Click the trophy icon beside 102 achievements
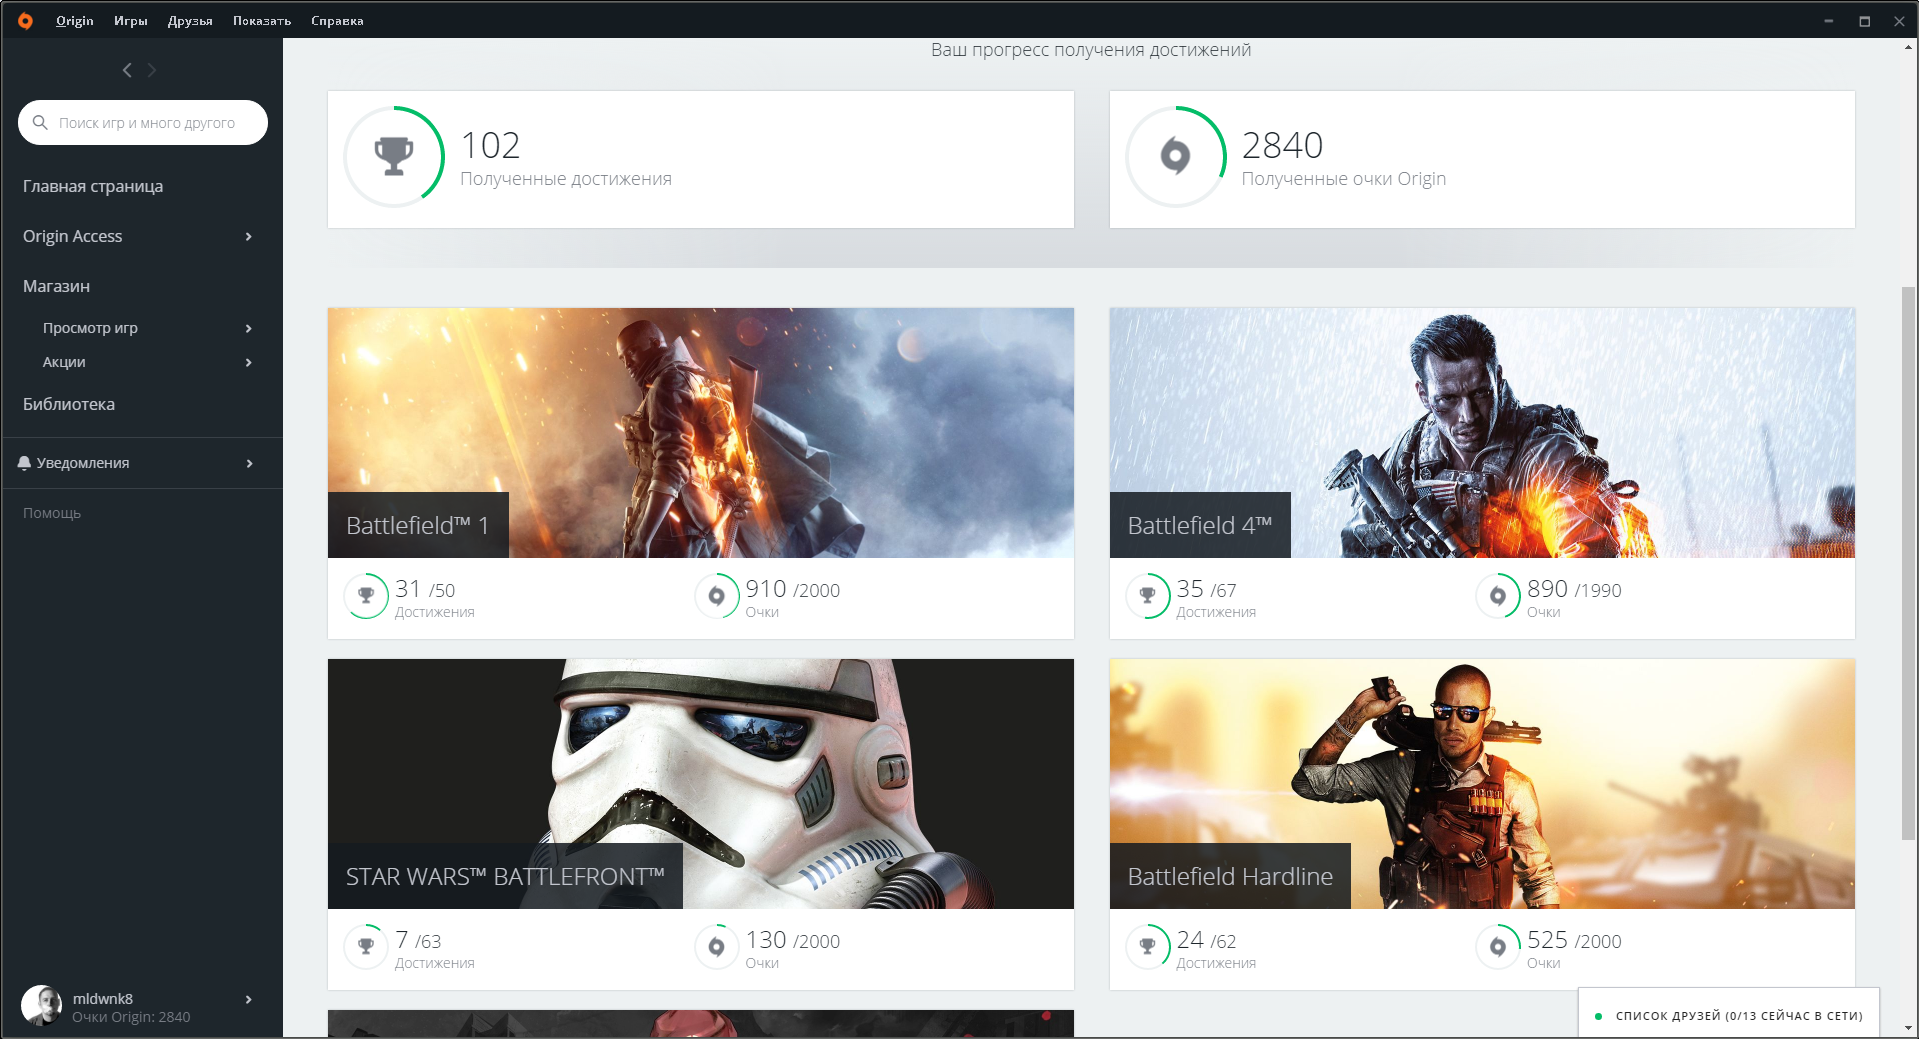 (x=394, y=156)
